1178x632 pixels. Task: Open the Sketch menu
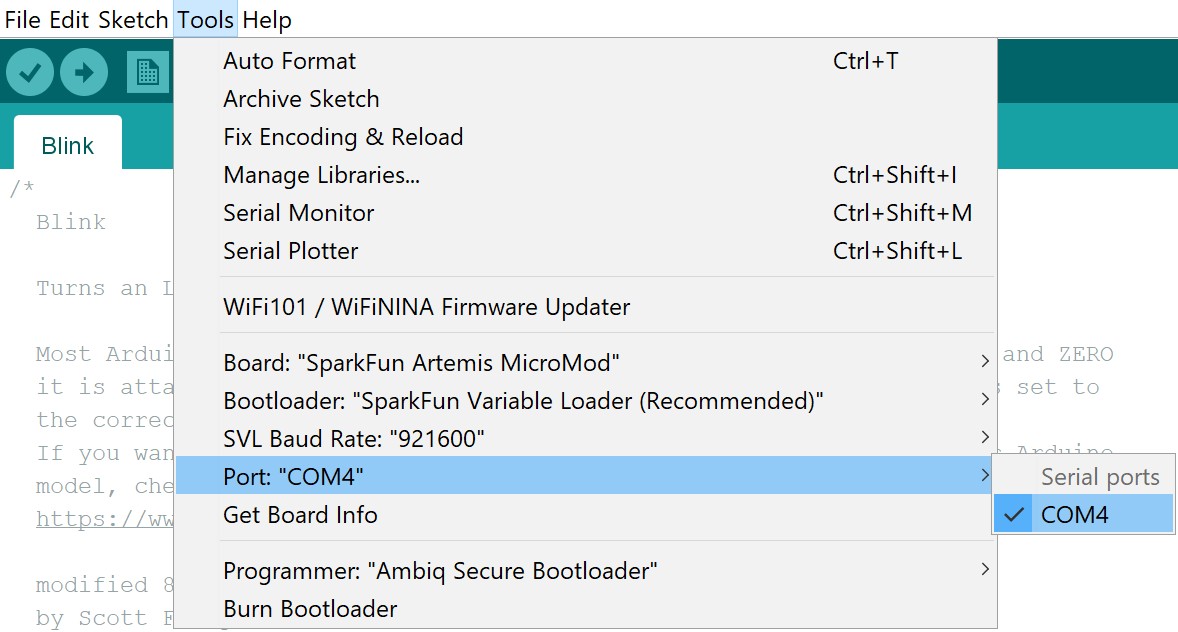(x=133, y=20)
